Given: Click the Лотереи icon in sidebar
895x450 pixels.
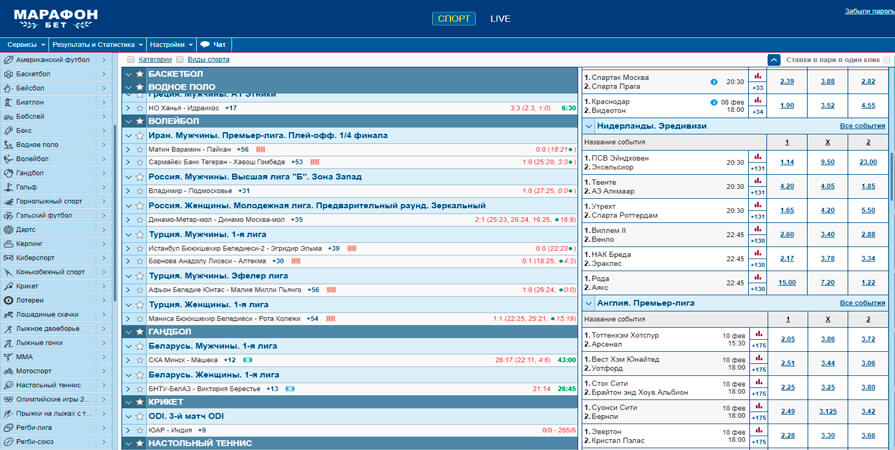Looking at the screenshot, I should tap(8, 300).
